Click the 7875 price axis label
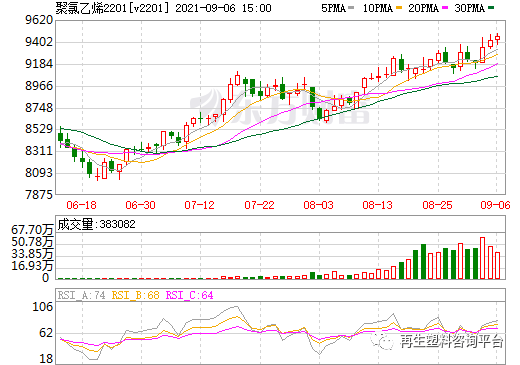Viewport: 520px width, 365px height. (39, 194)
